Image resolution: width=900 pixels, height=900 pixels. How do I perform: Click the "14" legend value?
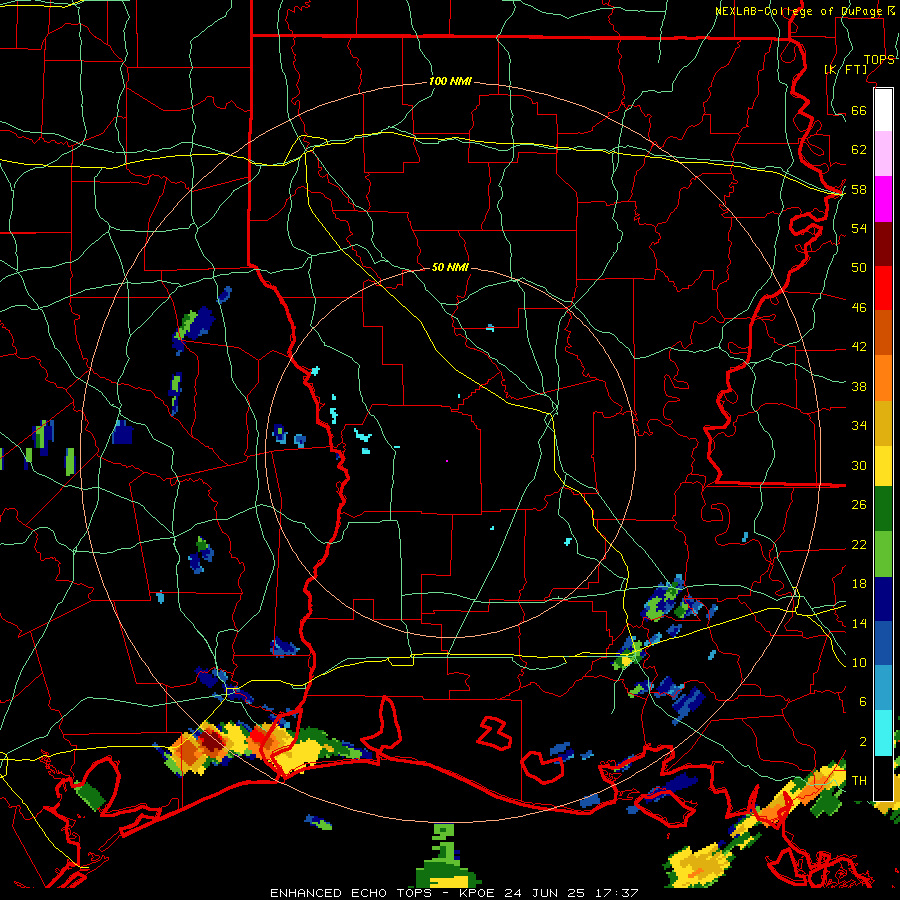pos(859,623)
